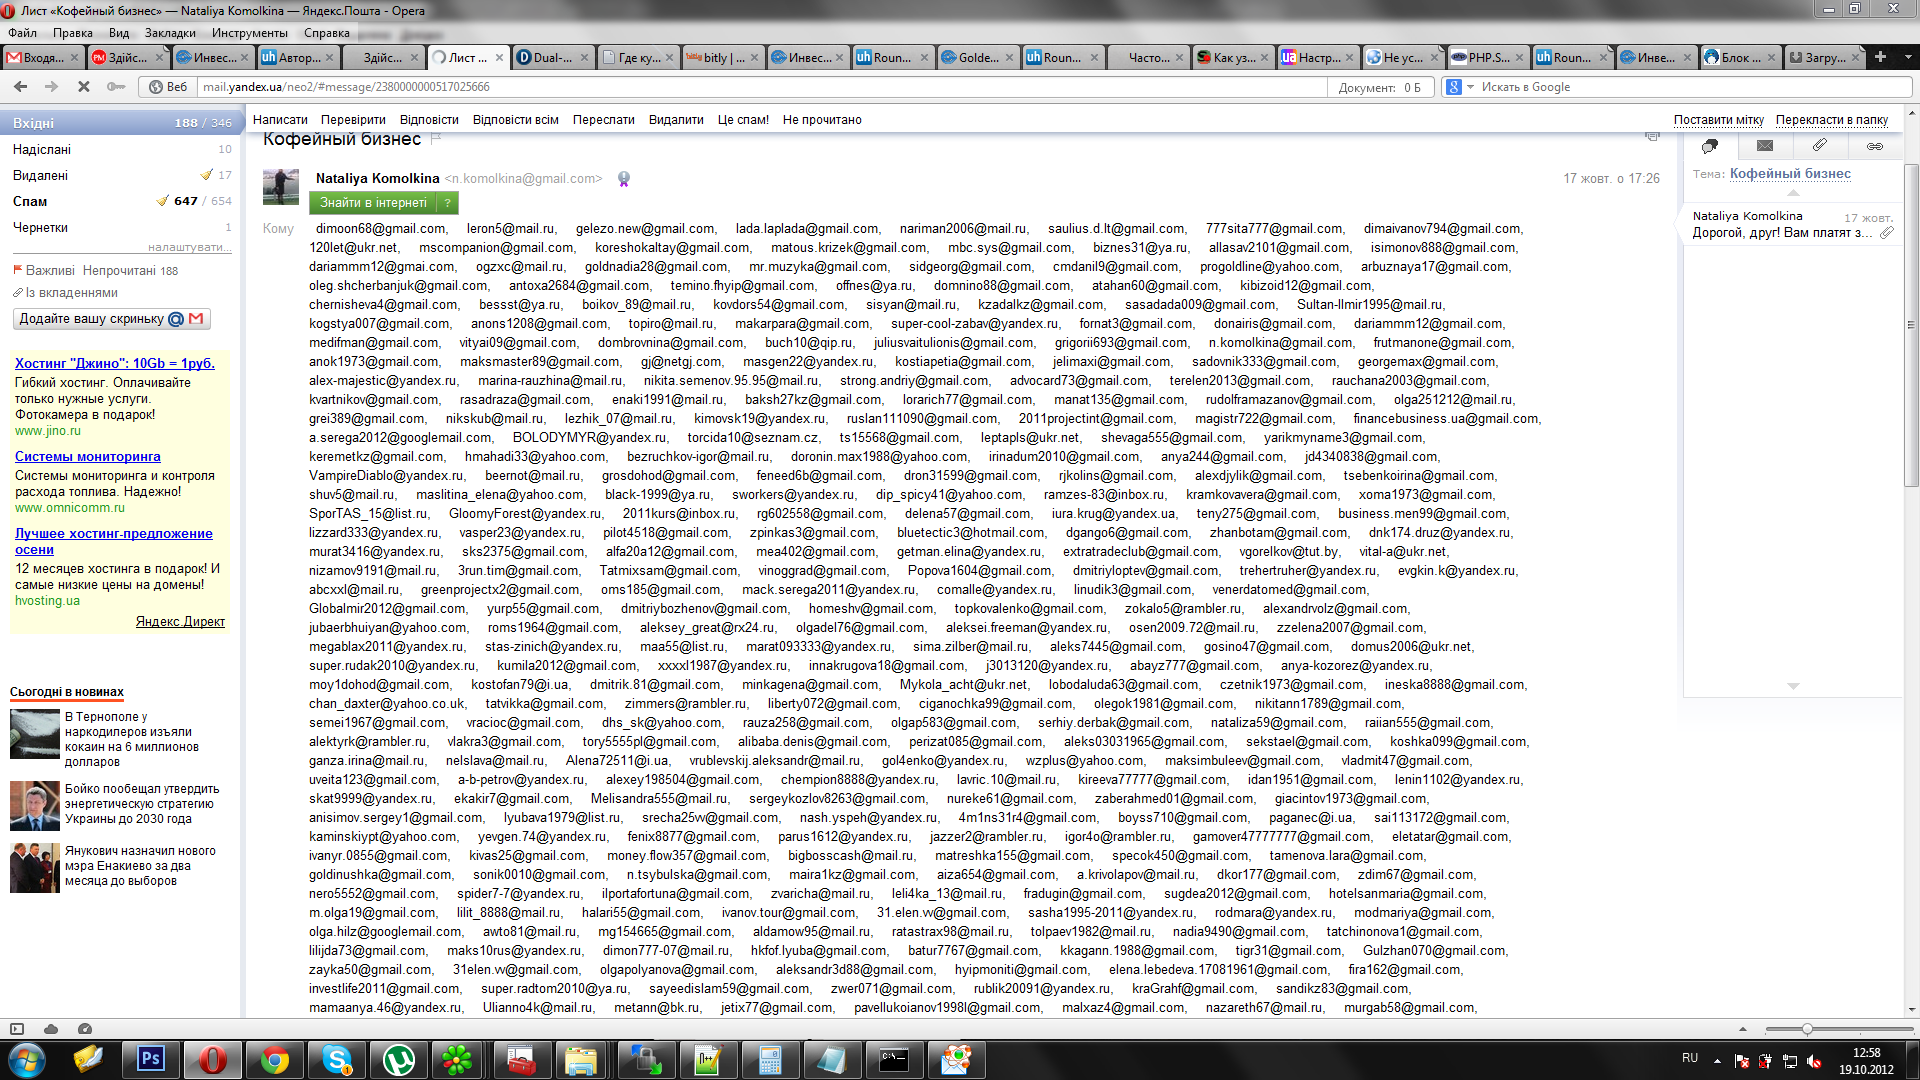Screen dimensions: 1920x1080
Task: Open the Закладки menu
Action: click(170, 33)
